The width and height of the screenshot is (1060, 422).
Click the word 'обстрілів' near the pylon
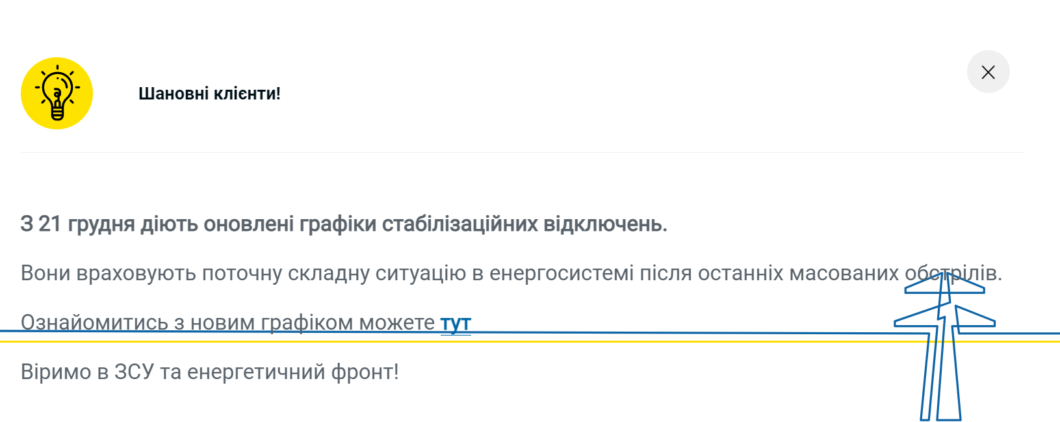coord(953,274)
